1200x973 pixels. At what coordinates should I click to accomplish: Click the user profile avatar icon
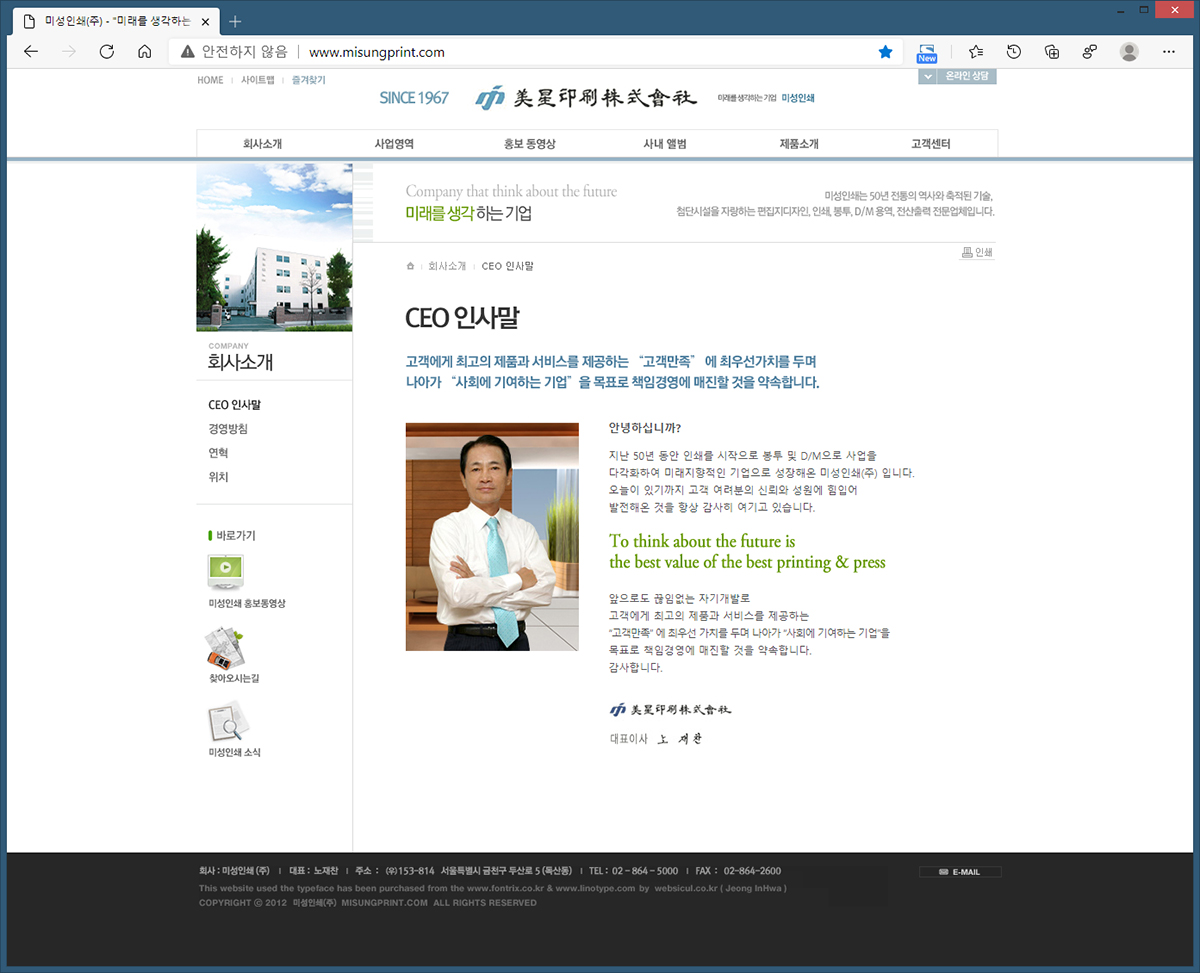click(1129, 52)
